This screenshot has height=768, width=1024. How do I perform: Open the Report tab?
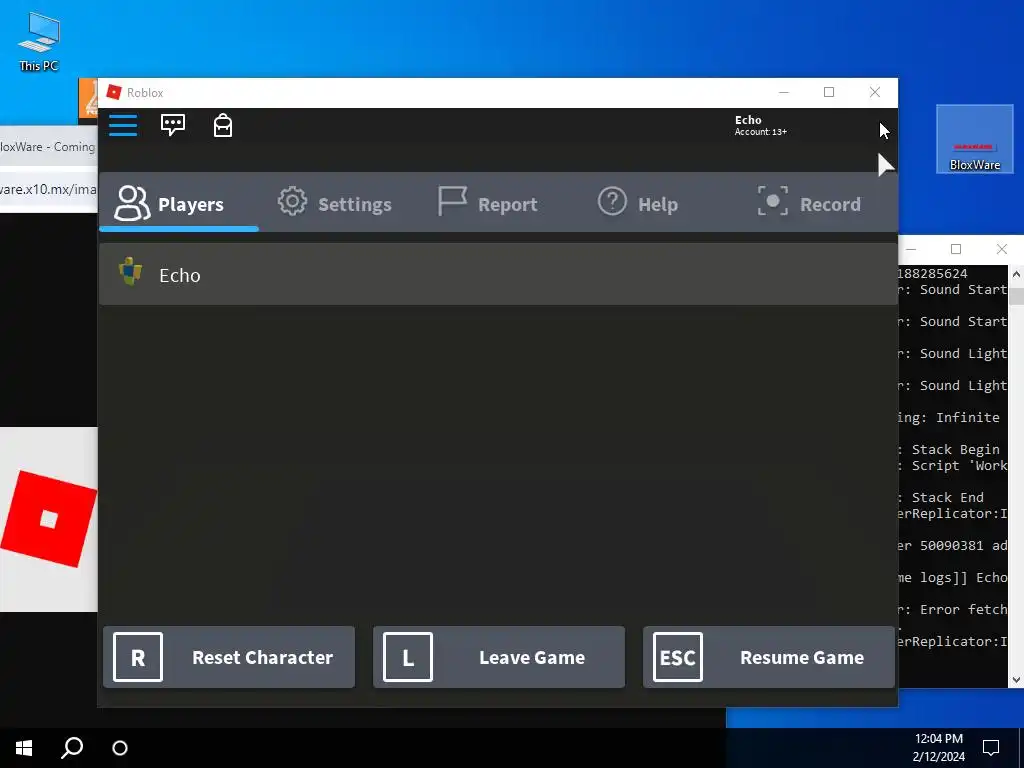pyautogui.click(x=487, y=203)
